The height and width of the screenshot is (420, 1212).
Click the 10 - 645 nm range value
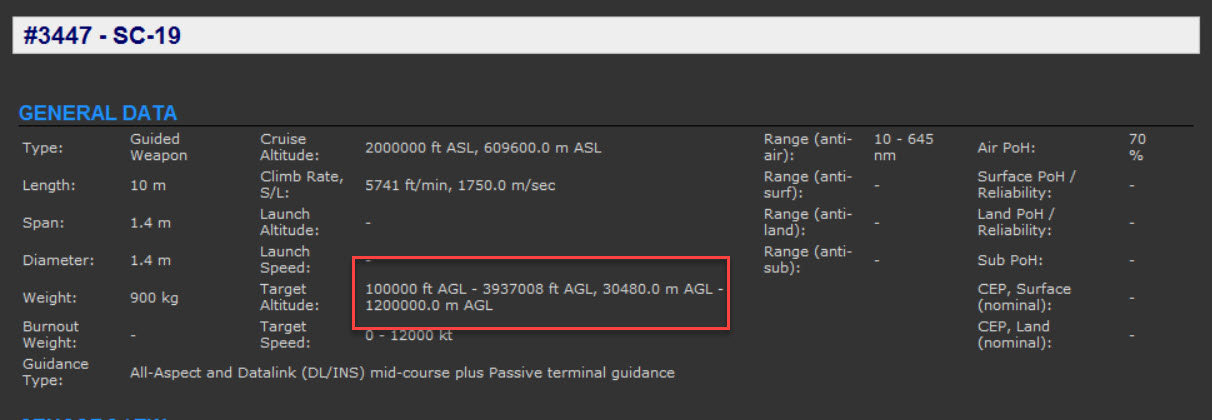902,147
